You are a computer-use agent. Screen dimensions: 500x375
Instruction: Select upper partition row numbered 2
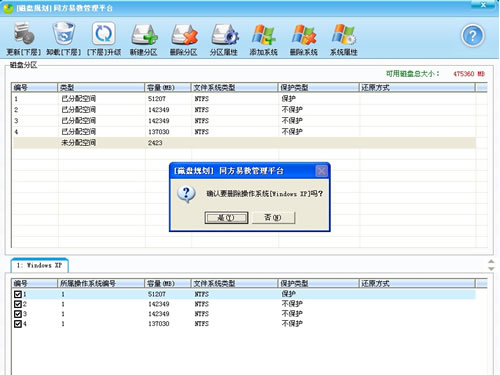coord(244,110)
